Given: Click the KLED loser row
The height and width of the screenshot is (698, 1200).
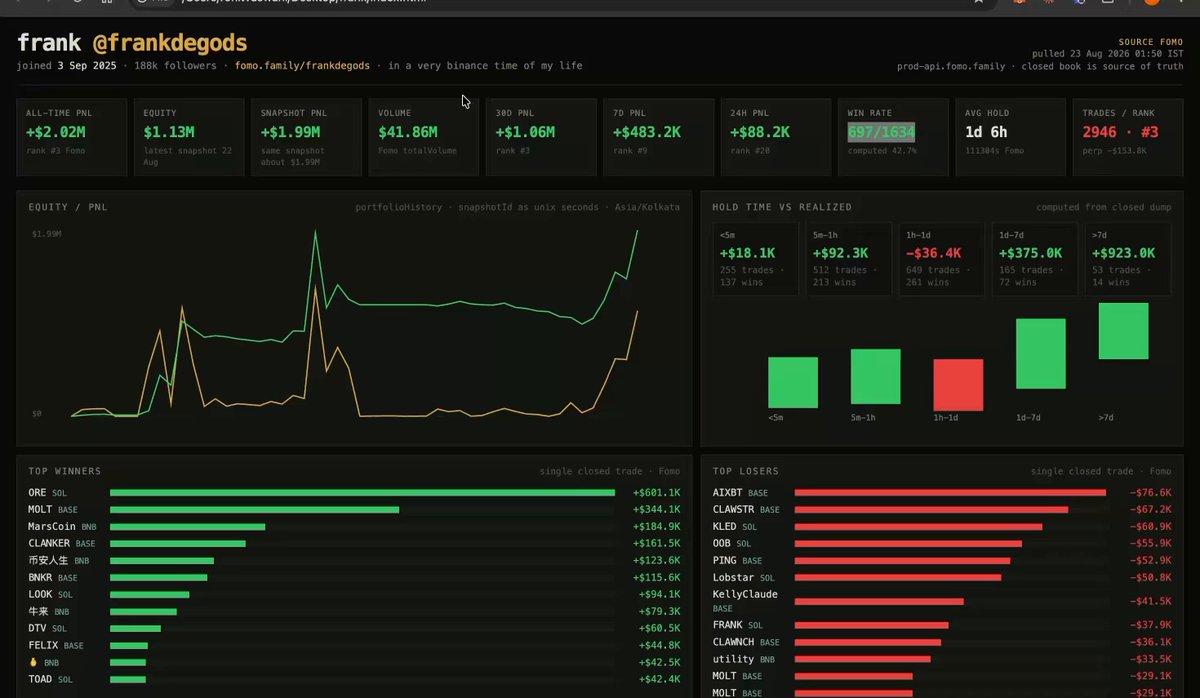Looking at the screenshot, I should [942, 527].
